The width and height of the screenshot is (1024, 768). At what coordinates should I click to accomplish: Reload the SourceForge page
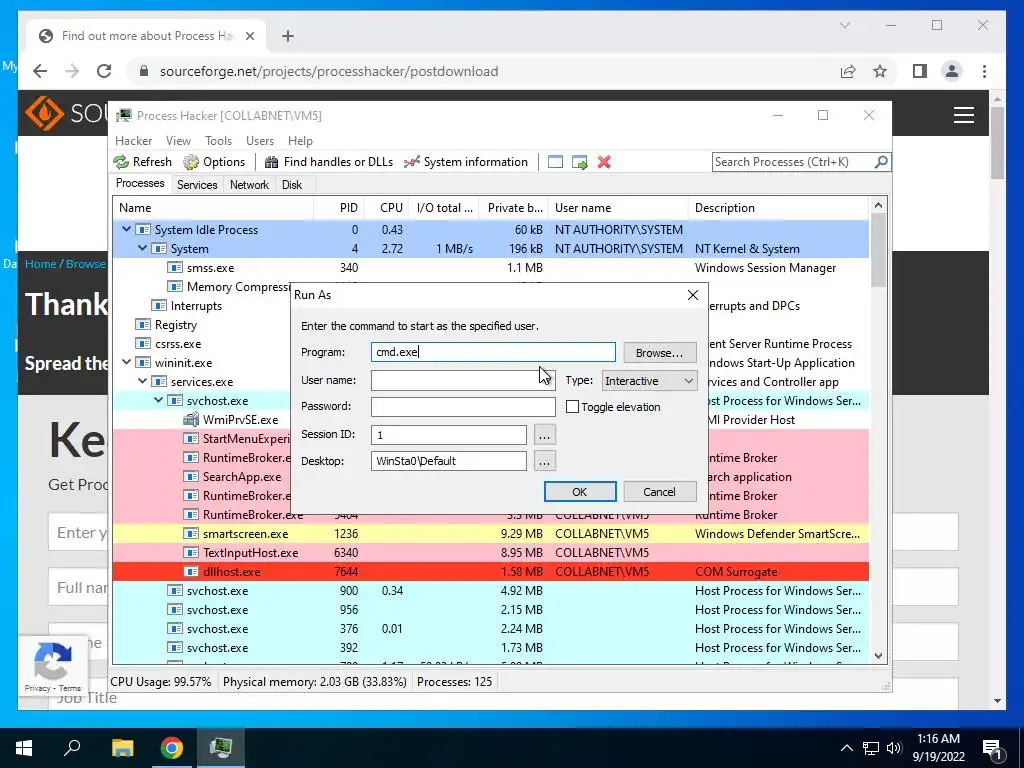[x=104, y=71]
